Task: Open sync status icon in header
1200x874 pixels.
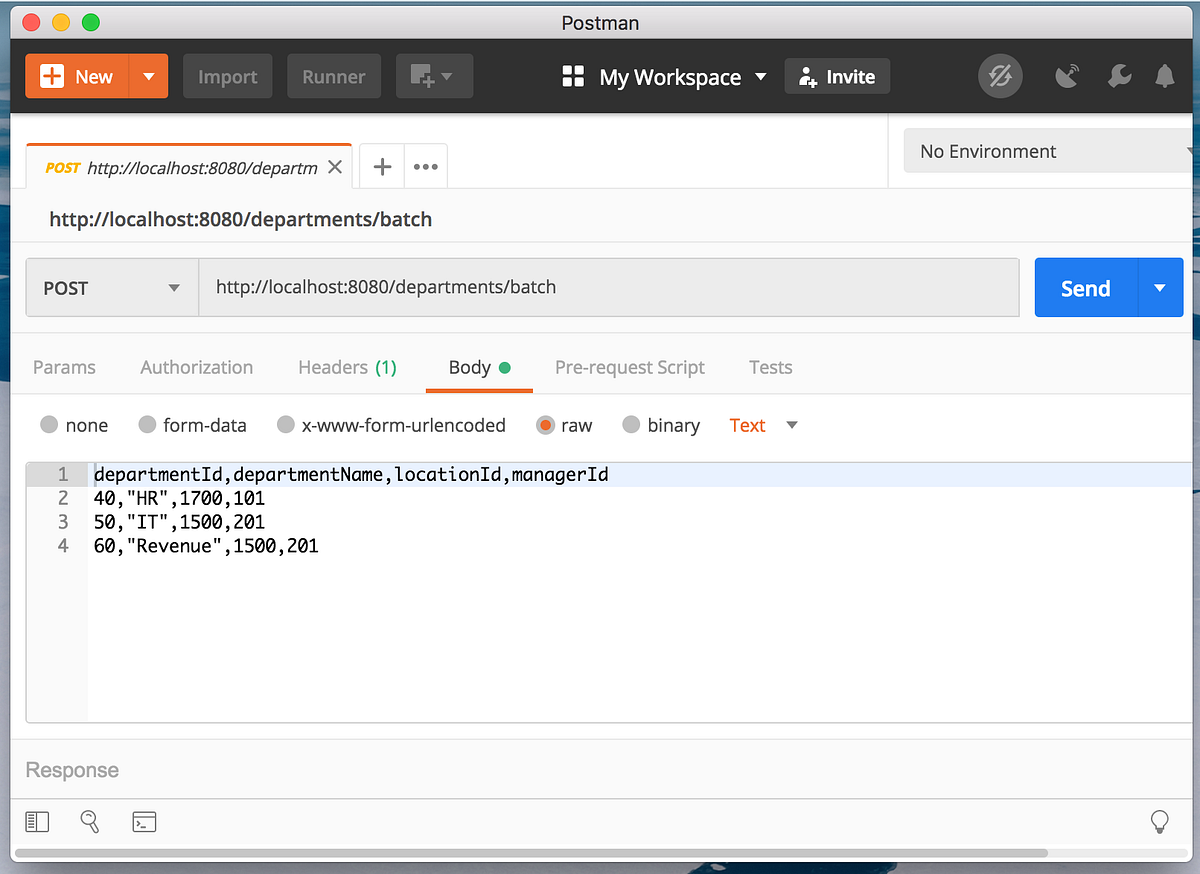Action: pyautogui.click(x=1000, y=77)
